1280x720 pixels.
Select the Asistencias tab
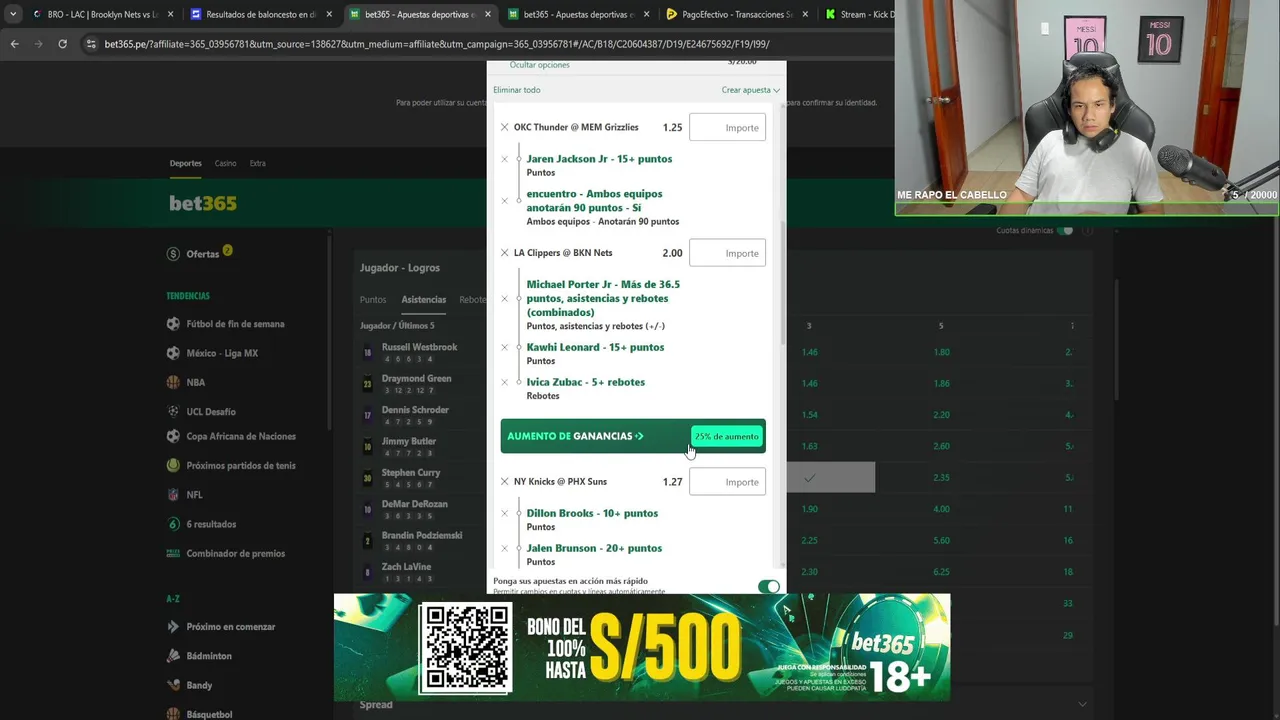tap(423, 300)
